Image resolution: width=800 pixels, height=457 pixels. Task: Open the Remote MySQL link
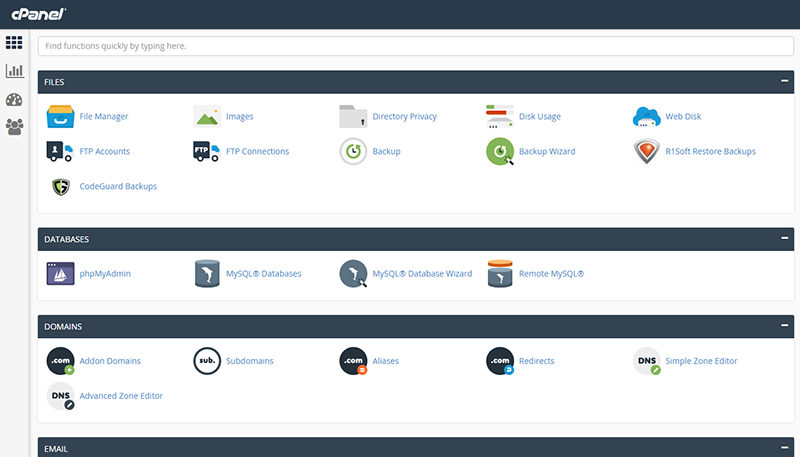coord(552,273)
